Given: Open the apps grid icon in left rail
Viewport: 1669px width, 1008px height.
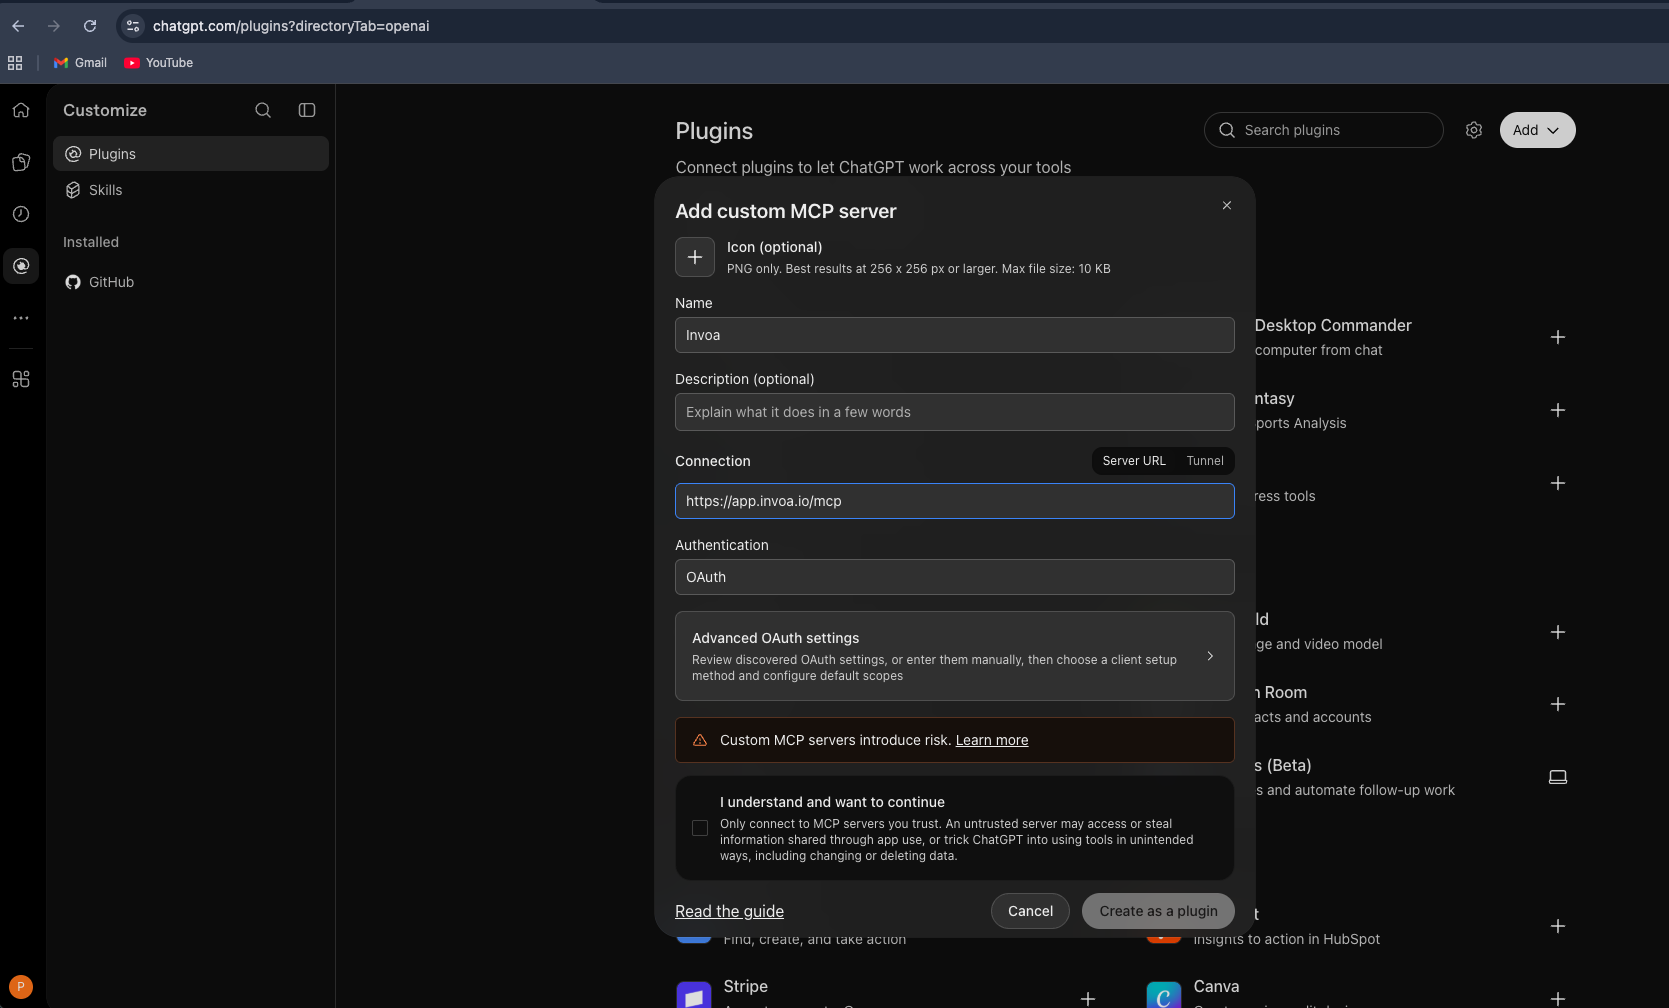Looking at the screenshot, I should click(21, 379).
